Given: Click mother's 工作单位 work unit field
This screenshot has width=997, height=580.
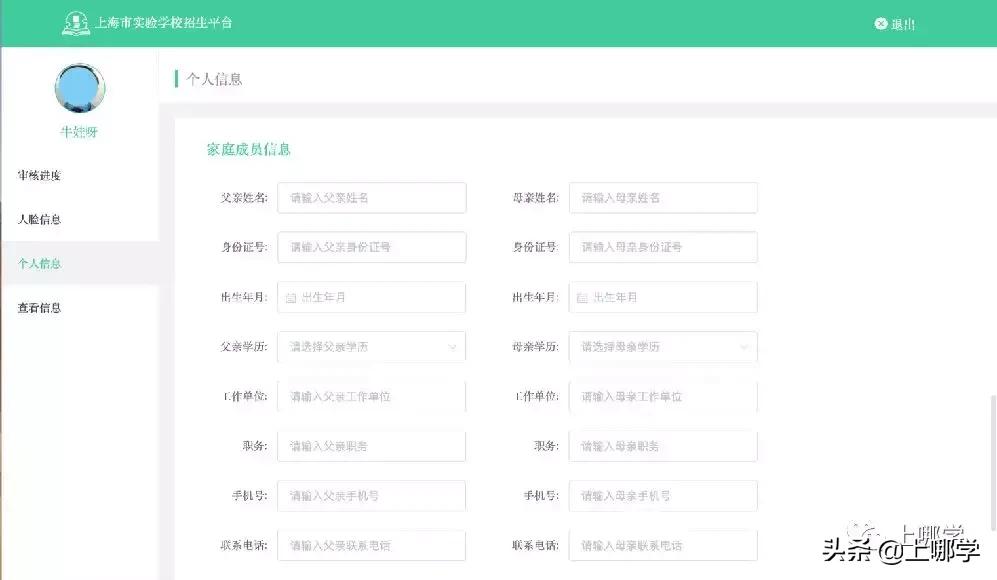Looking at the screenshot, I should point(663,396).
